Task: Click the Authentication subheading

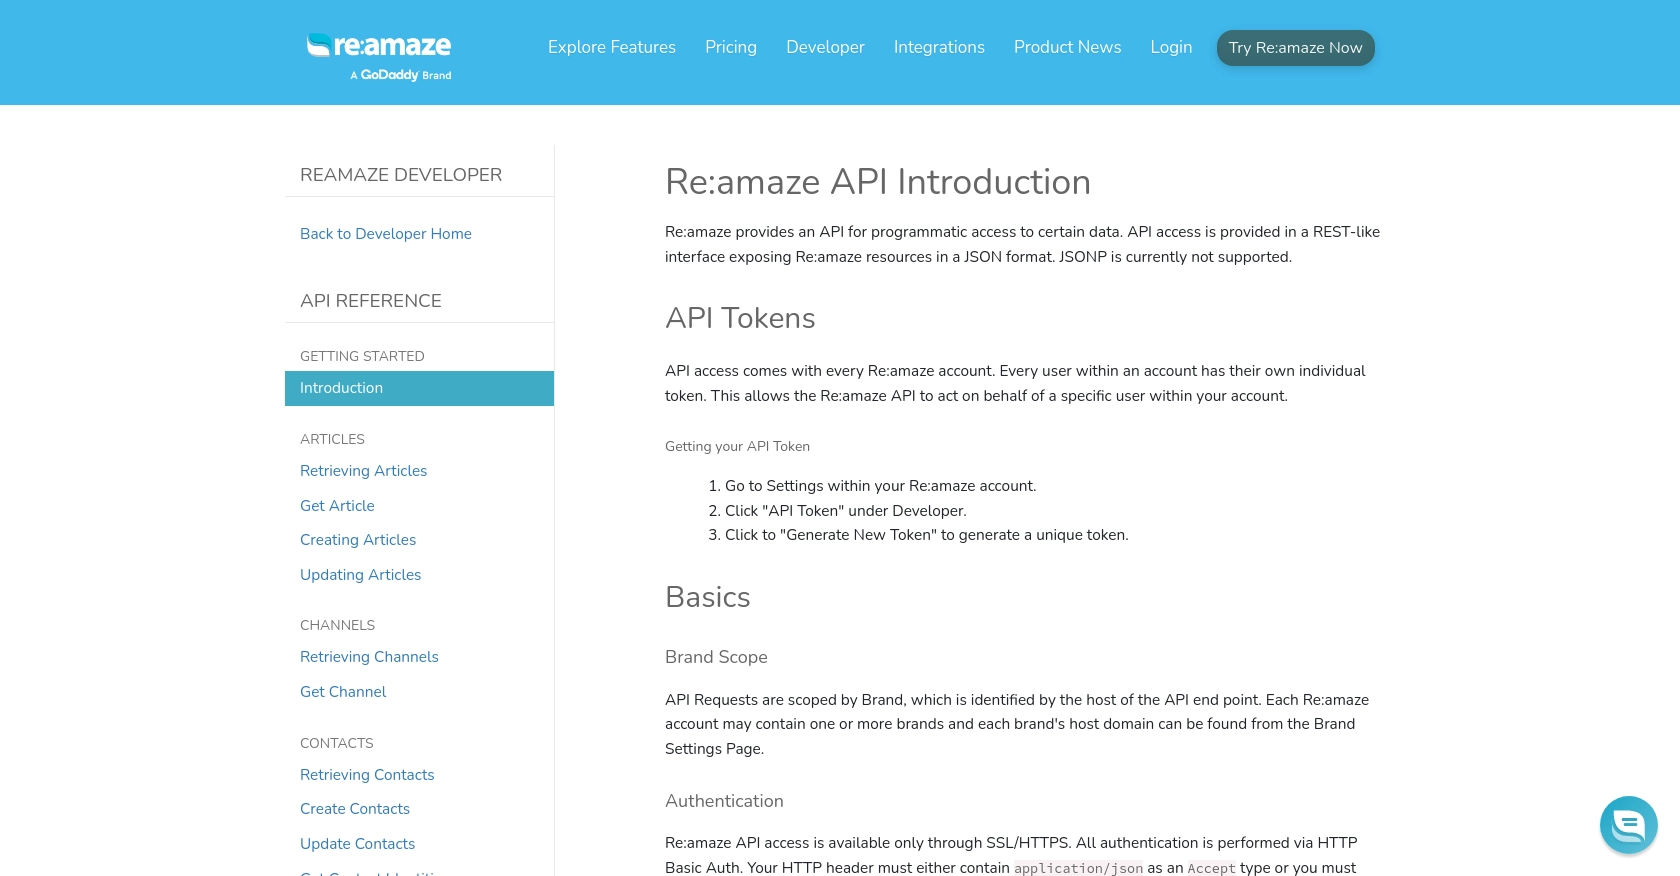Action: point(724,801)
